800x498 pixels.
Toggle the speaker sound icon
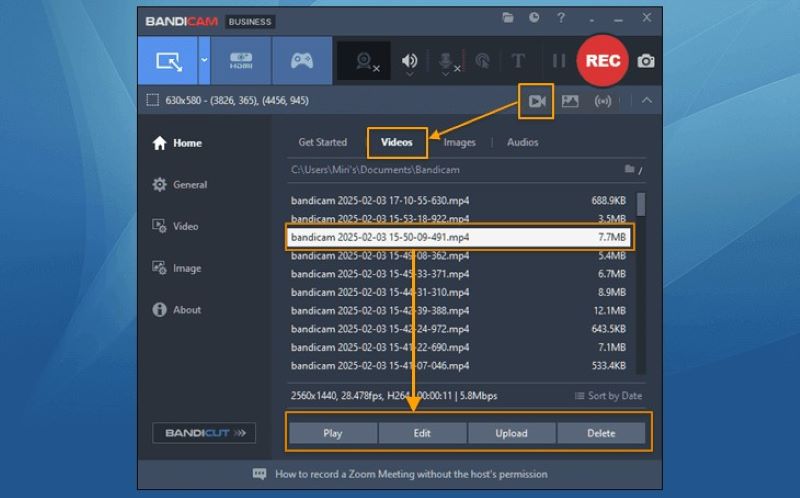(x=409, y=60)
